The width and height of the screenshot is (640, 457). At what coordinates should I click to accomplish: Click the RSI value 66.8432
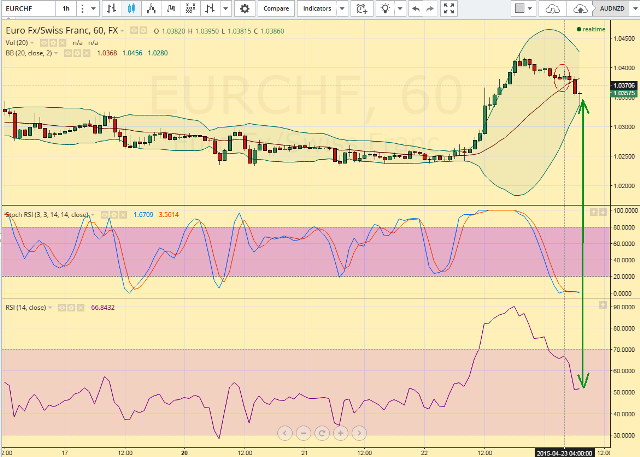(102, 308)
